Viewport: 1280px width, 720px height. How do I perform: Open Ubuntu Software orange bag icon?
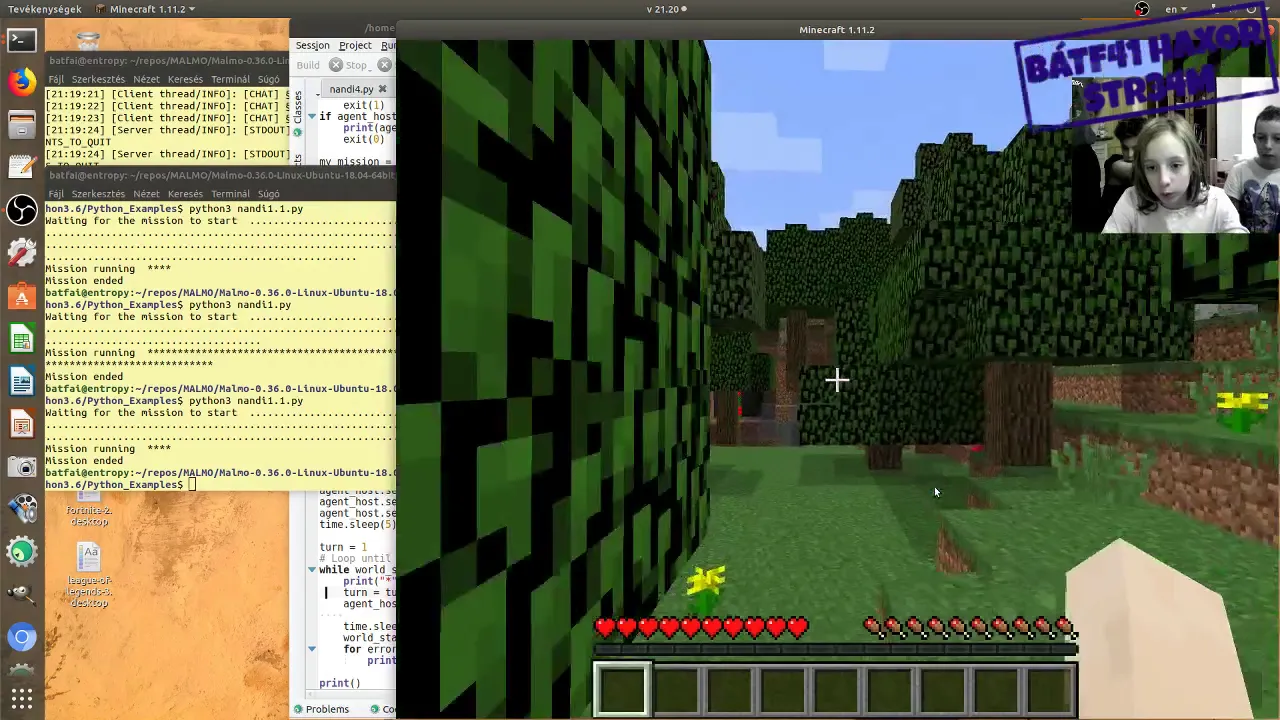coord(22,297)
